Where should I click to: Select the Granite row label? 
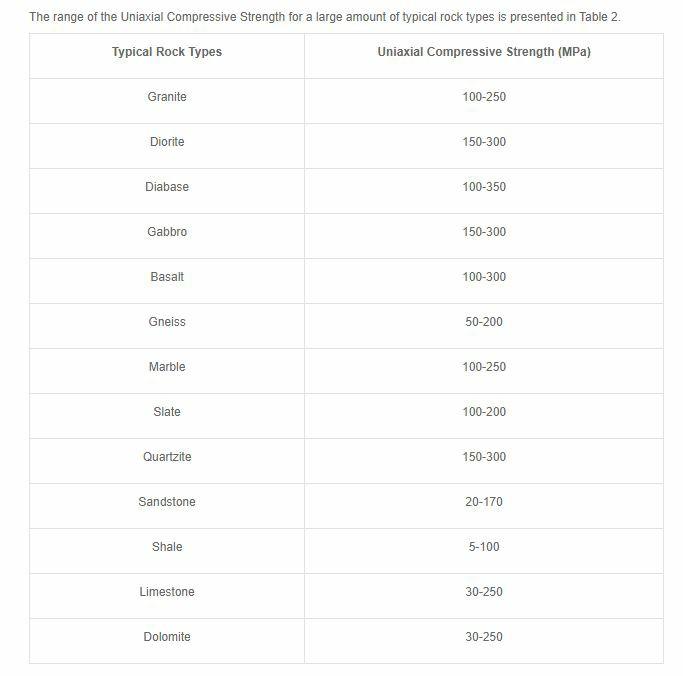(167, 97)
